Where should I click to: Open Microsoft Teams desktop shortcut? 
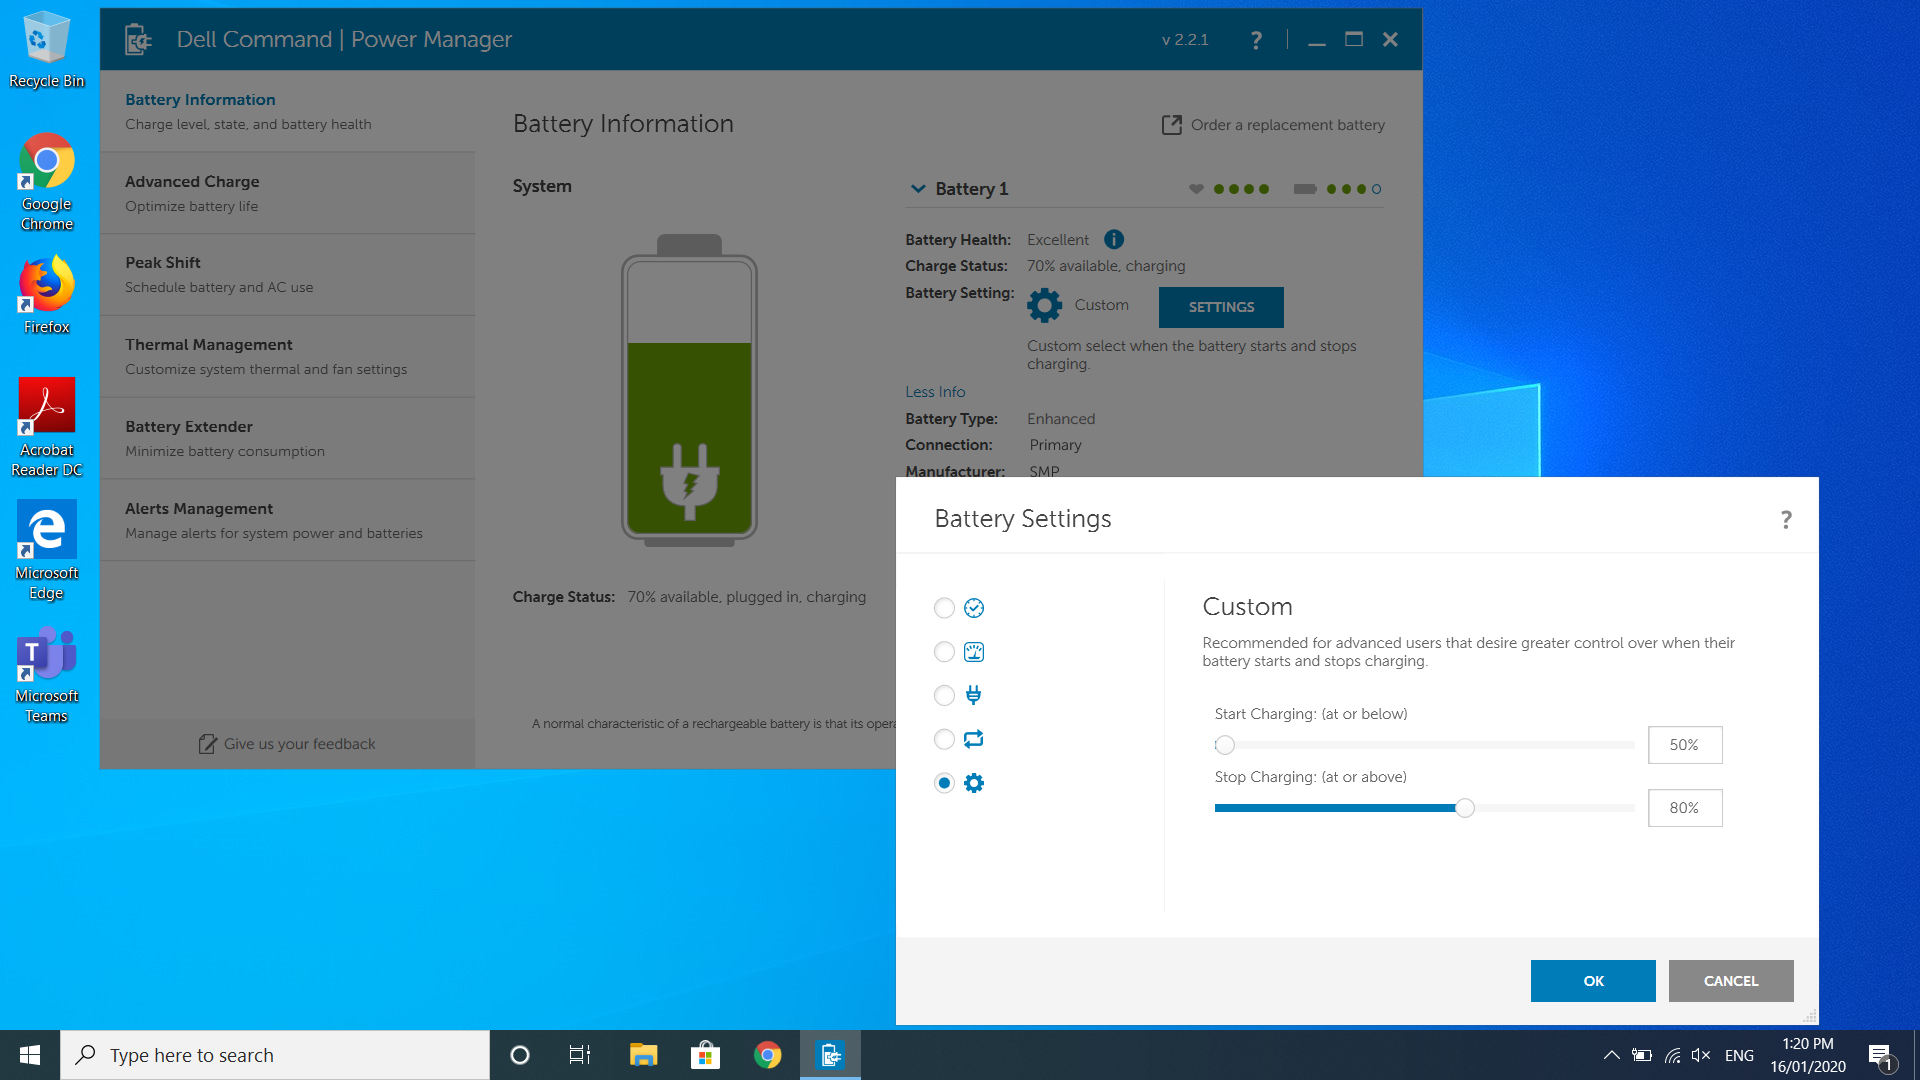pos(46,675)
